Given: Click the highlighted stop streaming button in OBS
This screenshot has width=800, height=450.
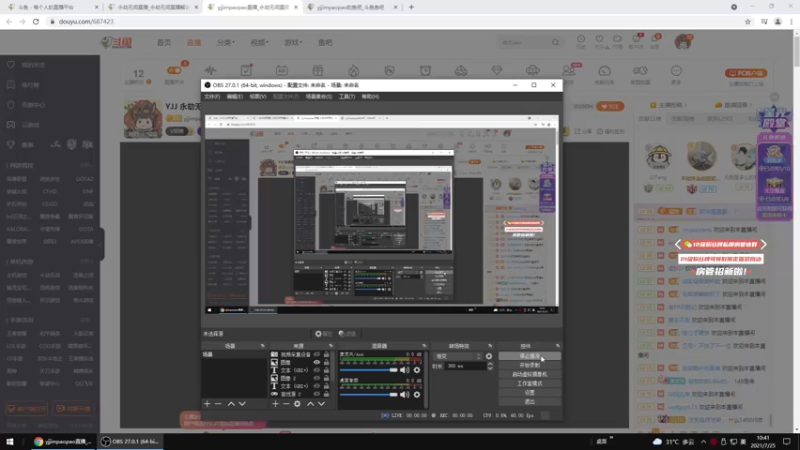Looking at the screenshot, I should click(530, 356).
